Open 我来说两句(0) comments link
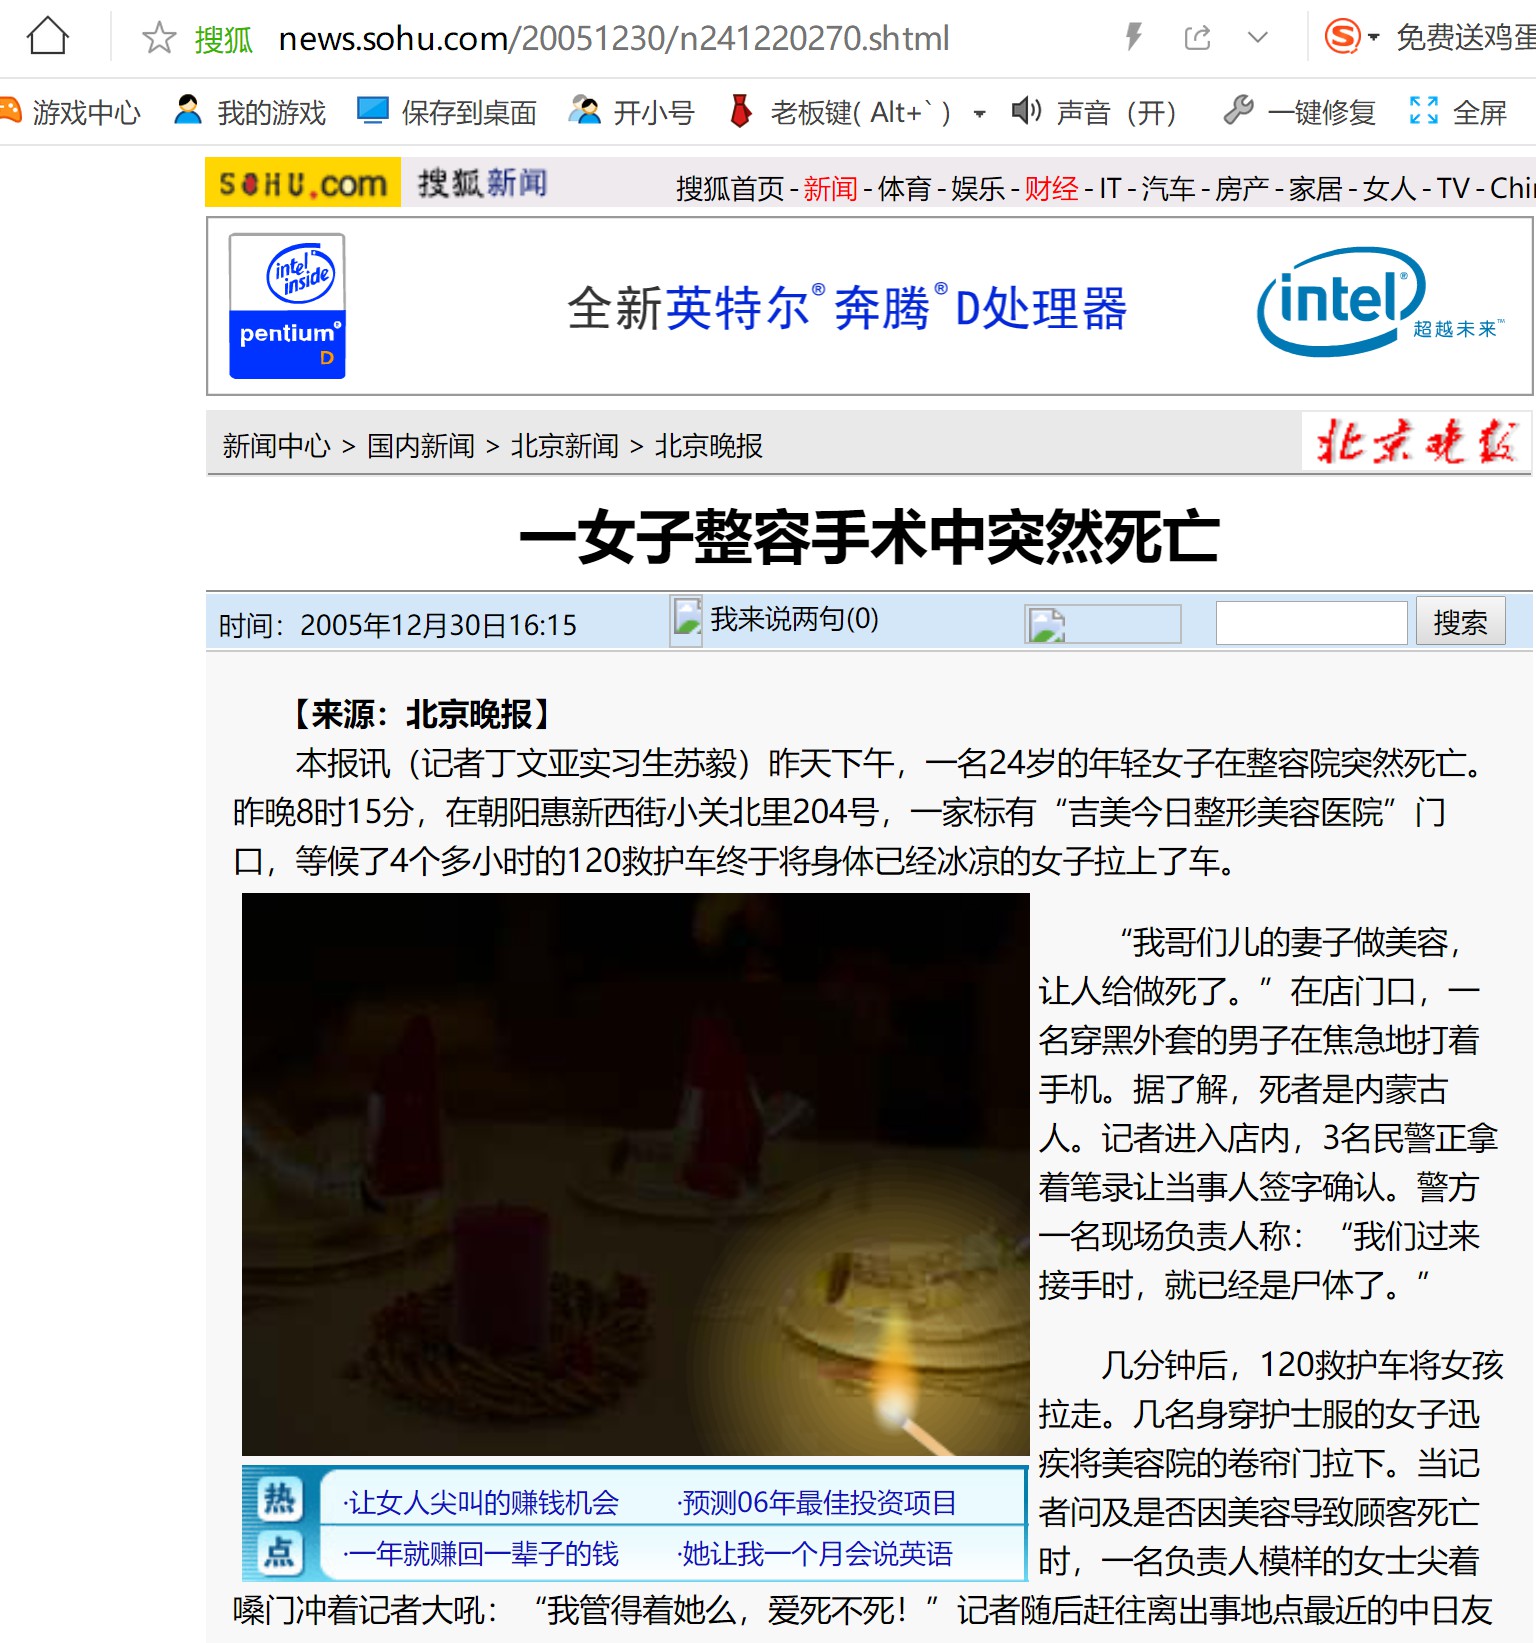This screenshot has width=1536, height=1643. click(x=794, y=619)
